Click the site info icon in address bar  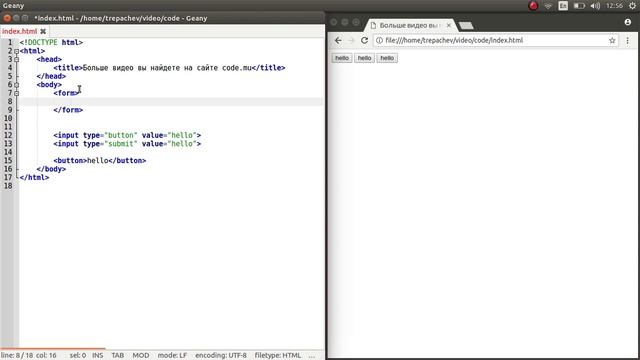pos(379,40)
